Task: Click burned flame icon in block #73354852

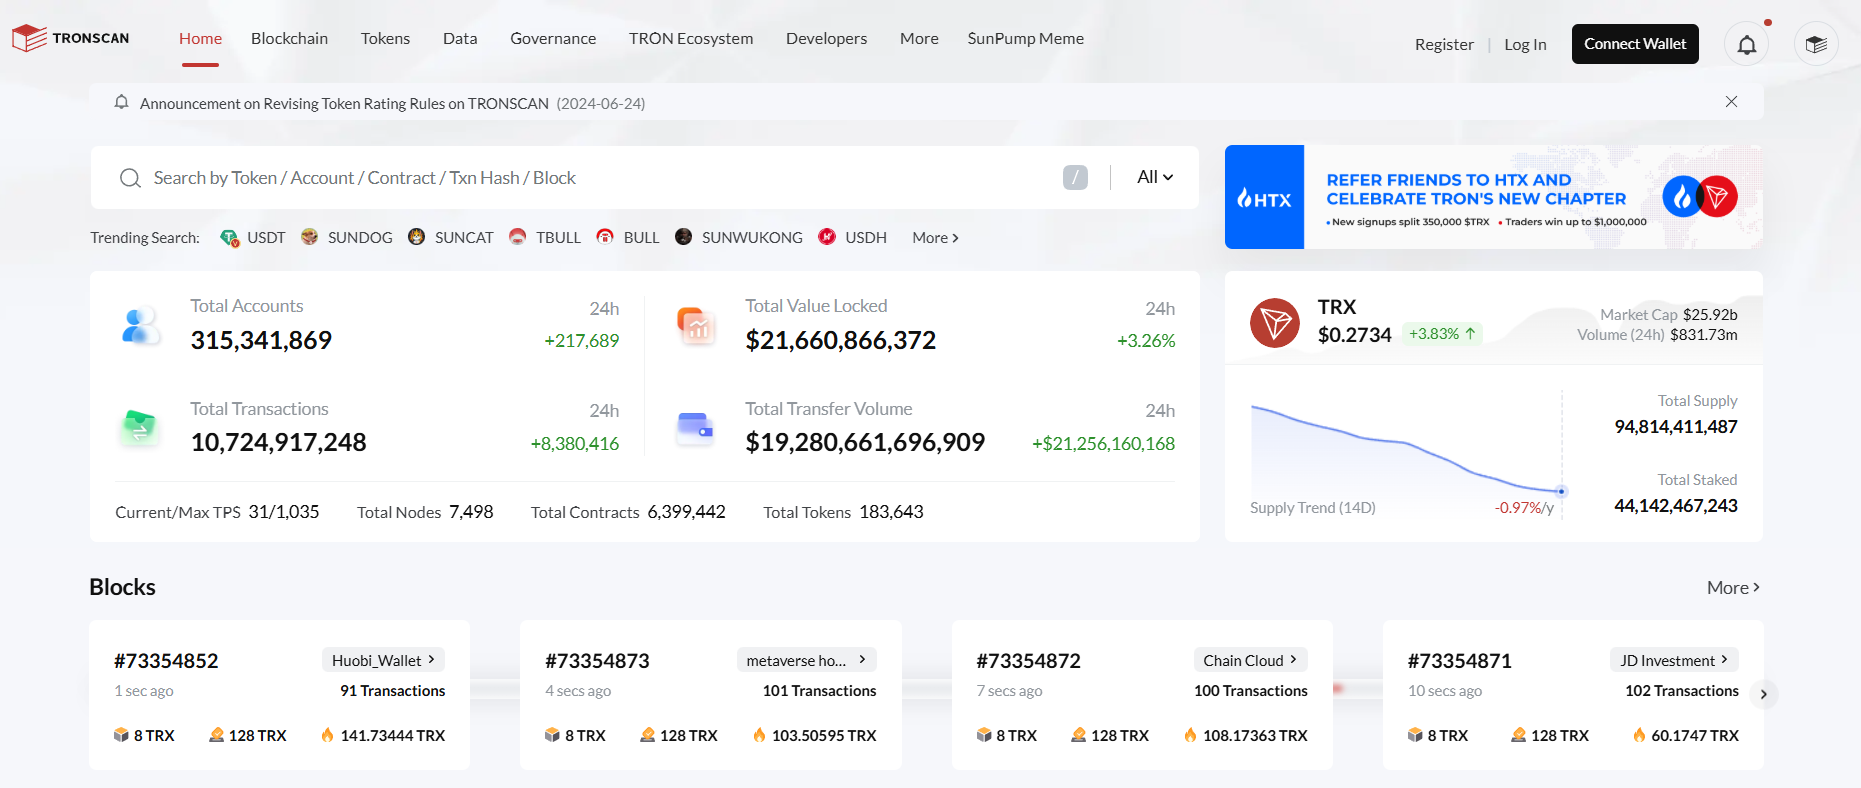Action: click(327, 735)
